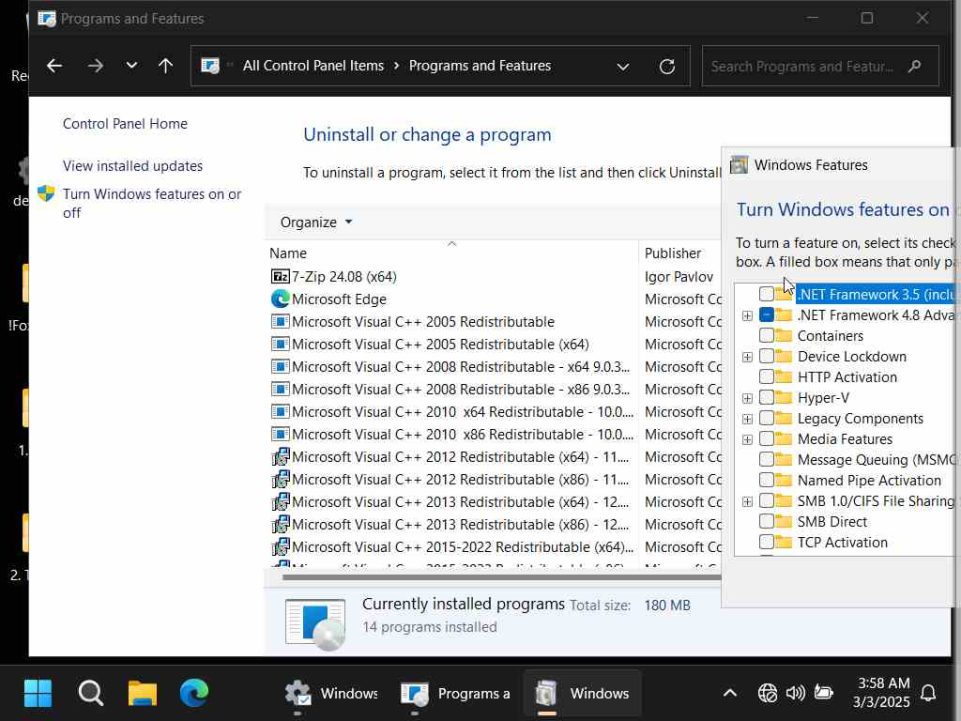961x721 pixels.
Task: Click Visual C++ 2008 x64 9.0.3 icon
Action: 279,367
